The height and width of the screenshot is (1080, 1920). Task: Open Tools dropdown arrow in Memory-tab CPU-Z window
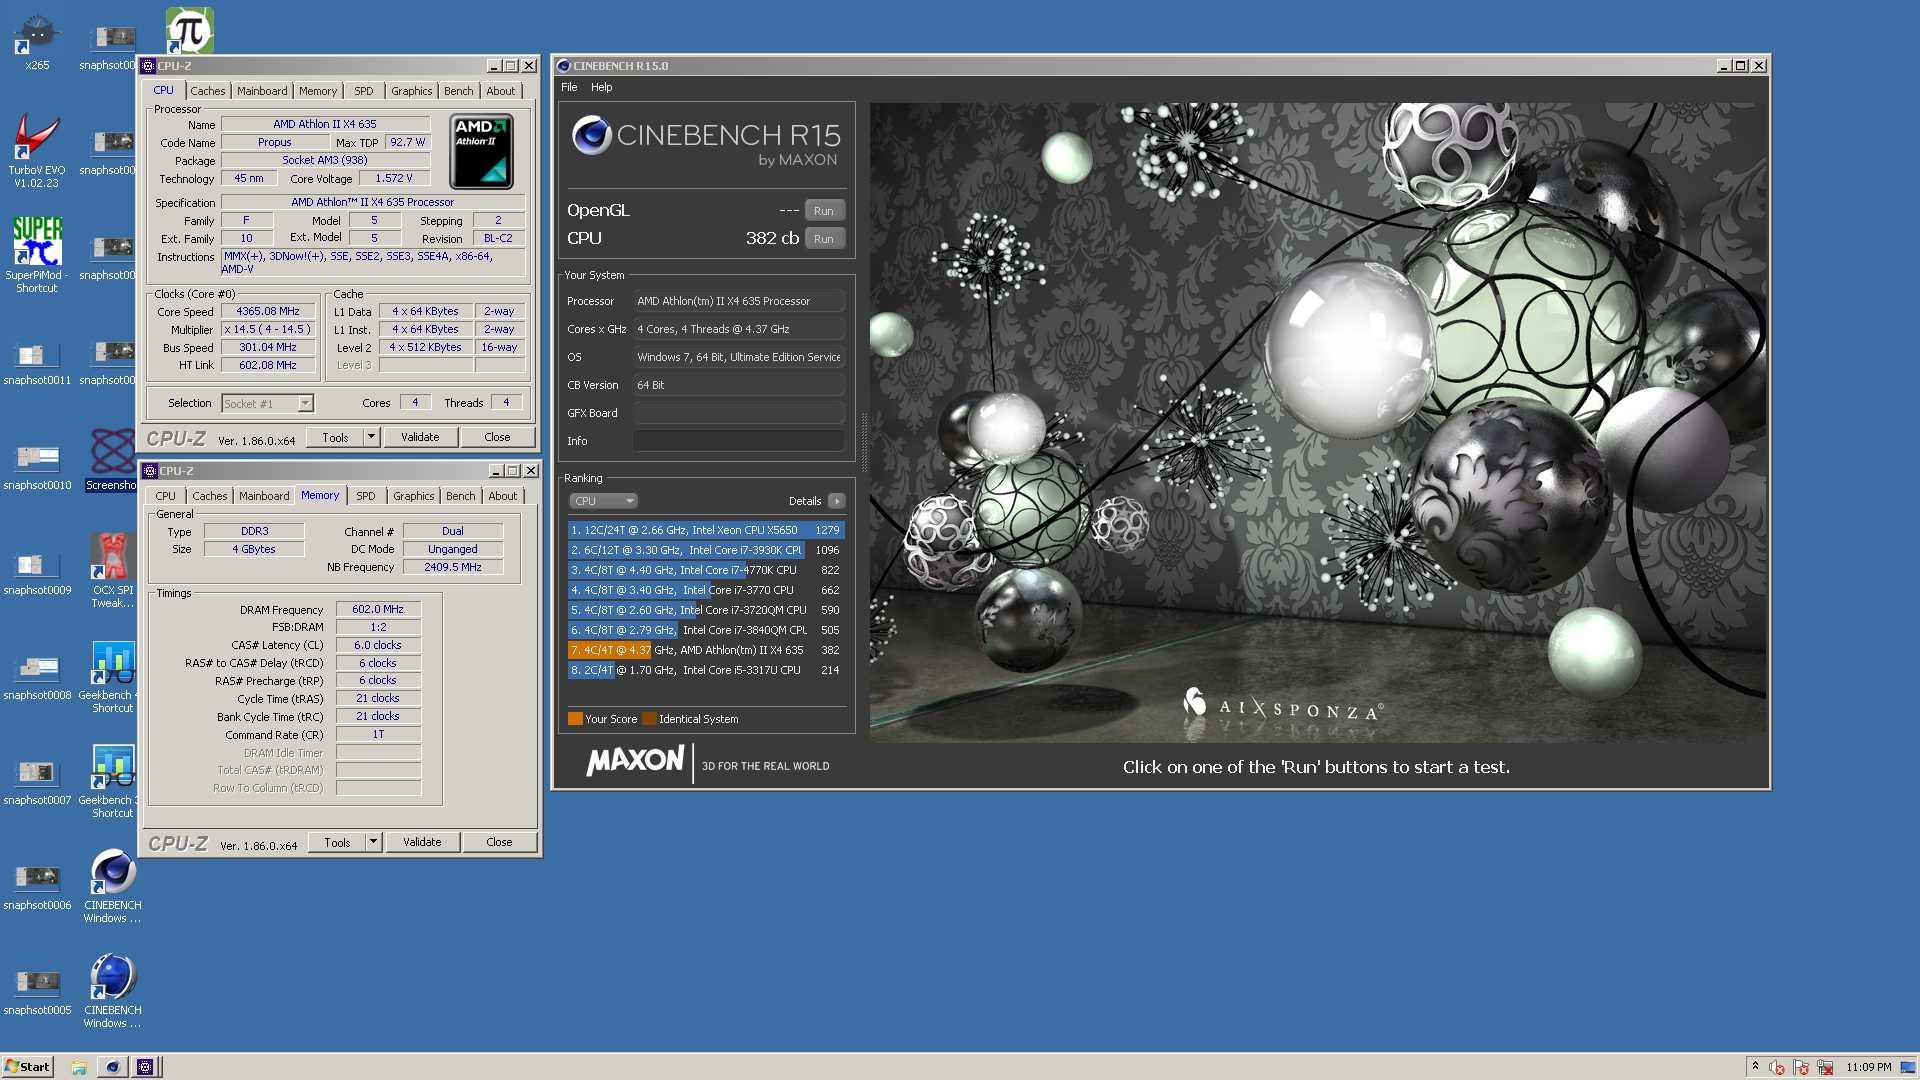point(373,842)
